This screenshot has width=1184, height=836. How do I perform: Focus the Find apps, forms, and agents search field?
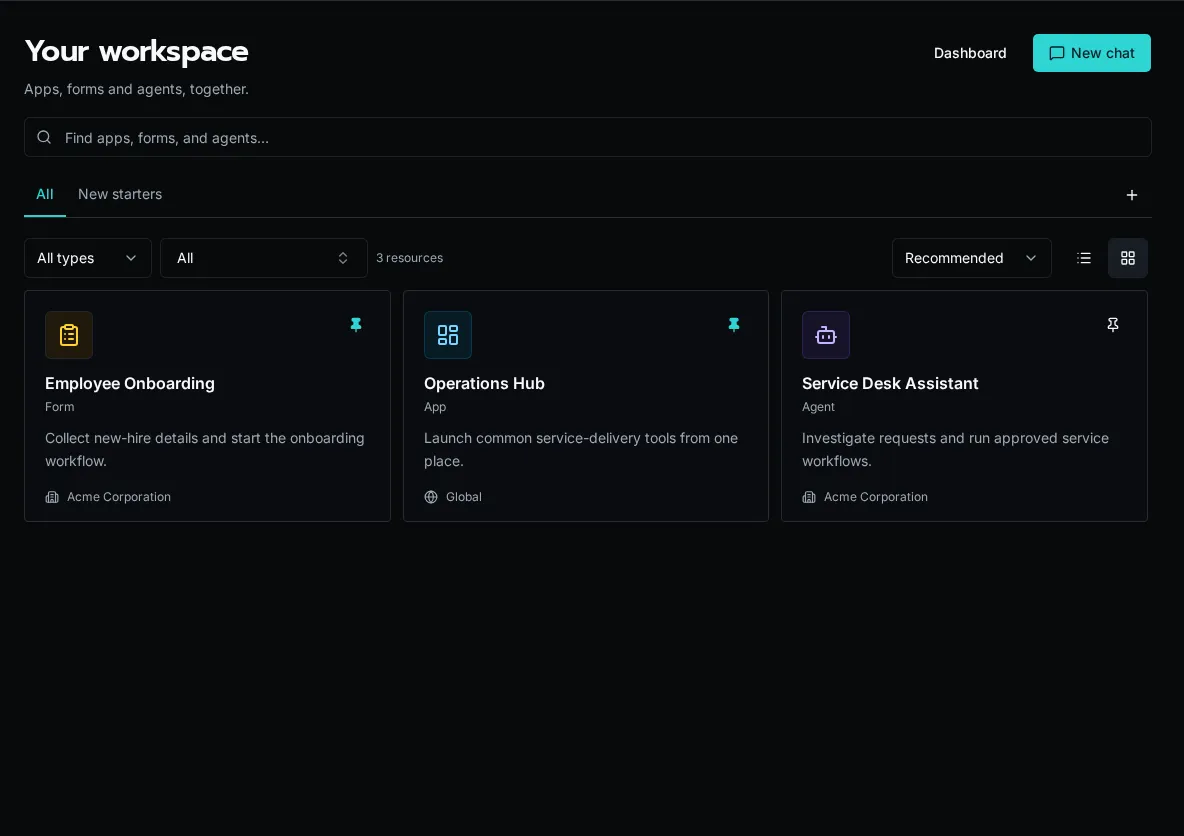pos(587,137)
